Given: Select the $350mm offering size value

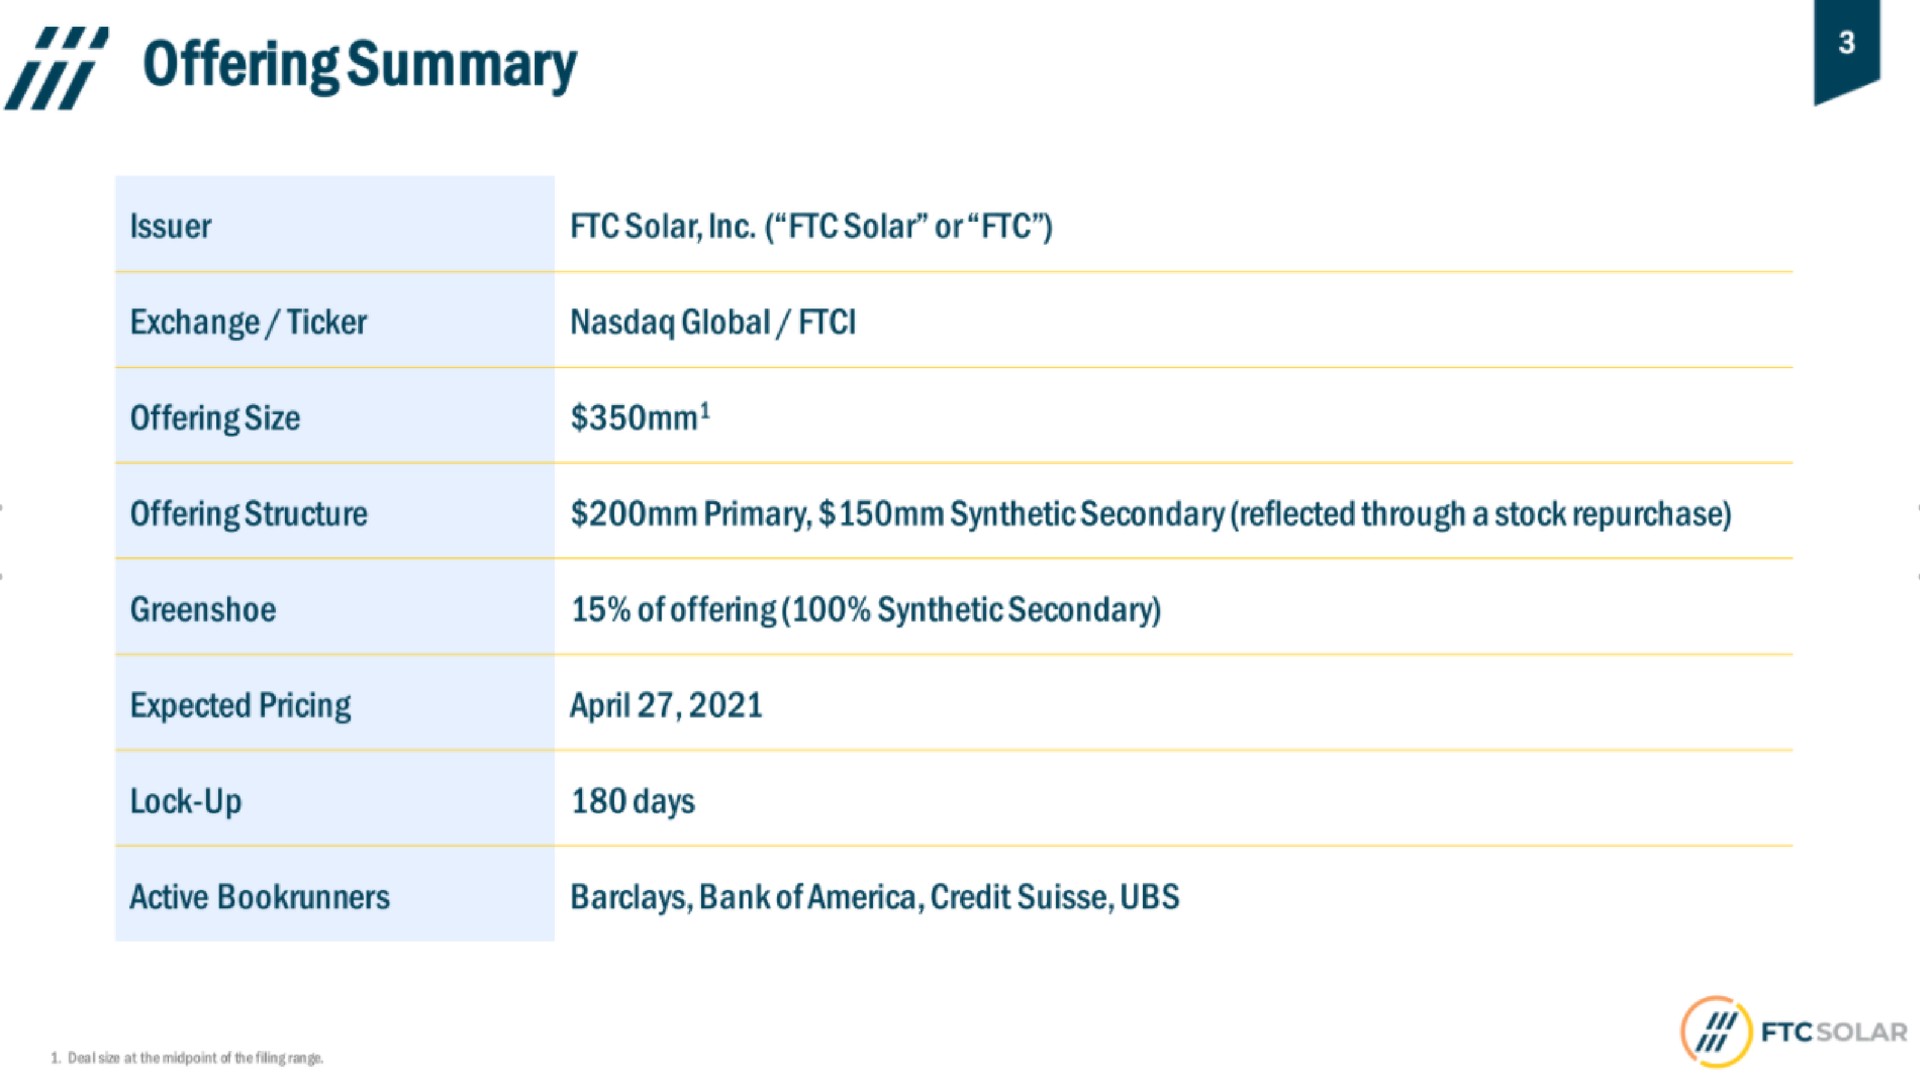Looking at the screenshot, I should [x=633, y=417].
